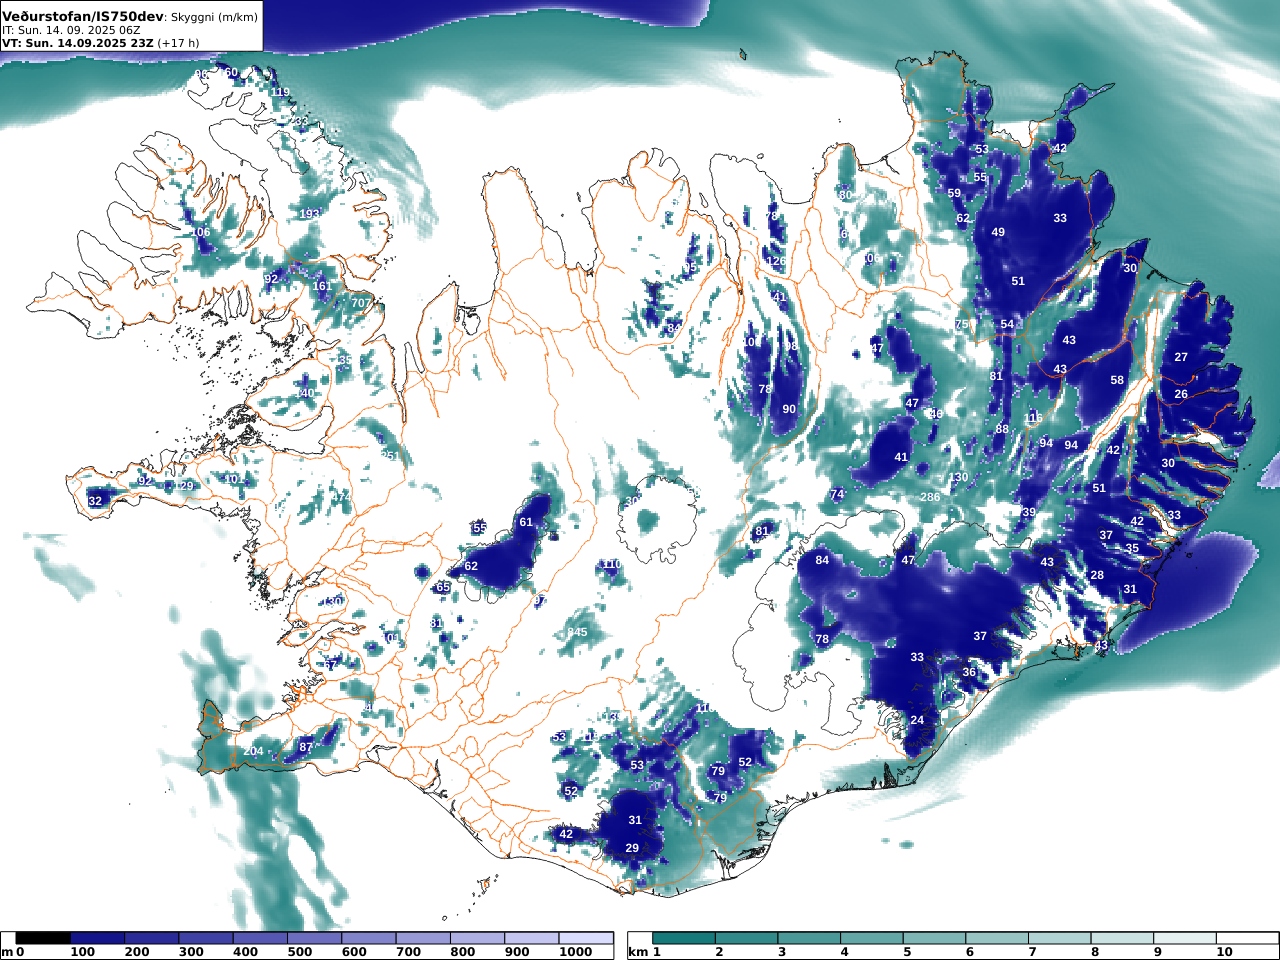Click the '1000' tick label in legend
The image size is (1280, 960).
(575, 952)
